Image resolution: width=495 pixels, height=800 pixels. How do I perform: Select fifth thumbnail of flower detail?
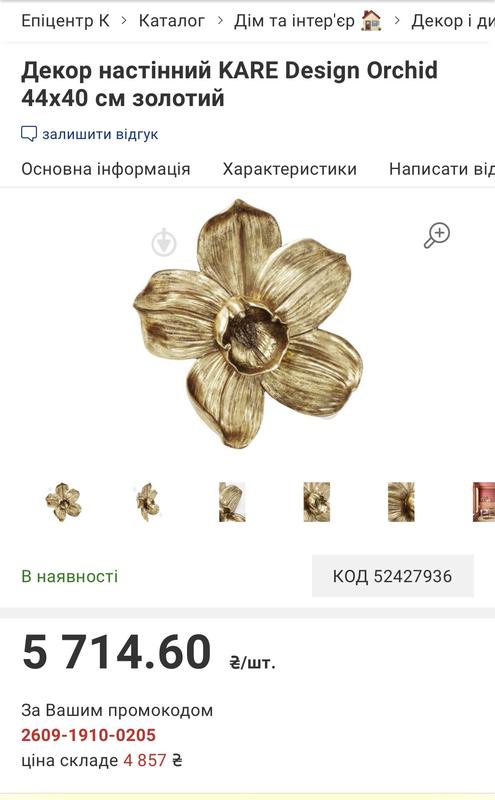tap(401, 502)
